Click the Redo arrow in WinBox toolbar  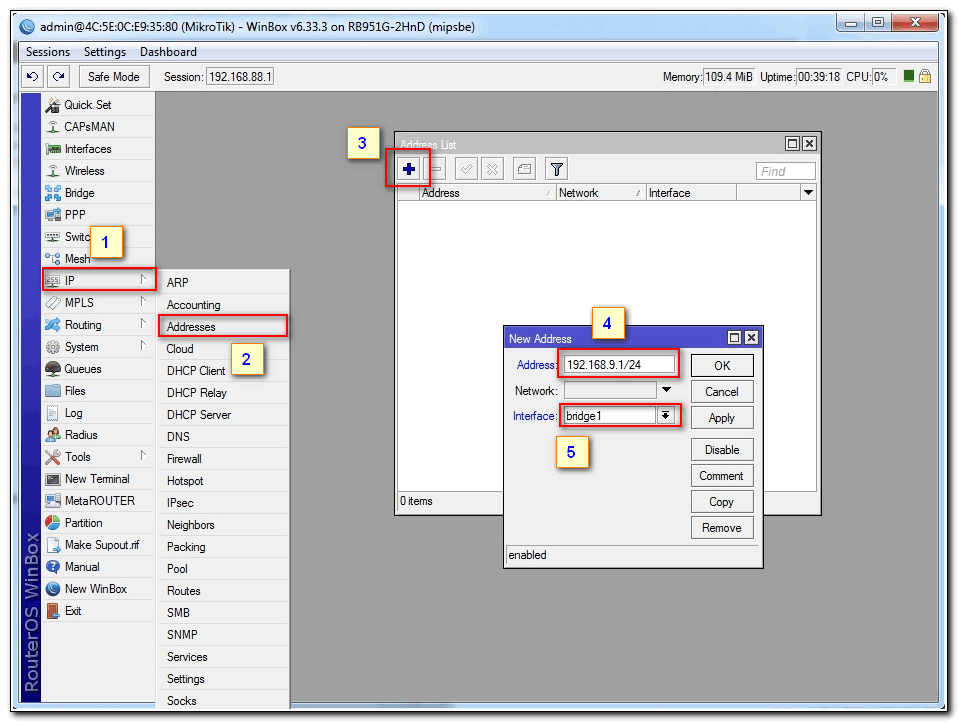(x=59, y=76)
